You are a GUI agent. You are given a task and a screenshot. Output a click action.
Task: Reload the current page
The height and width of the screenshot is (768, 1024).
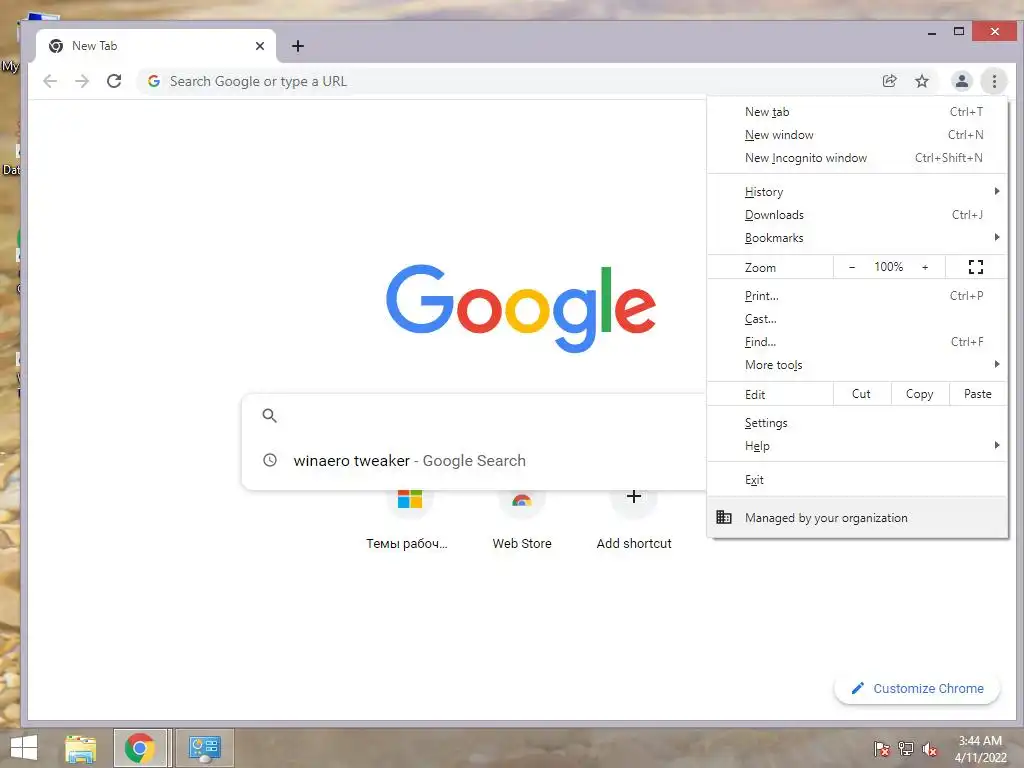tap(114, 81)
